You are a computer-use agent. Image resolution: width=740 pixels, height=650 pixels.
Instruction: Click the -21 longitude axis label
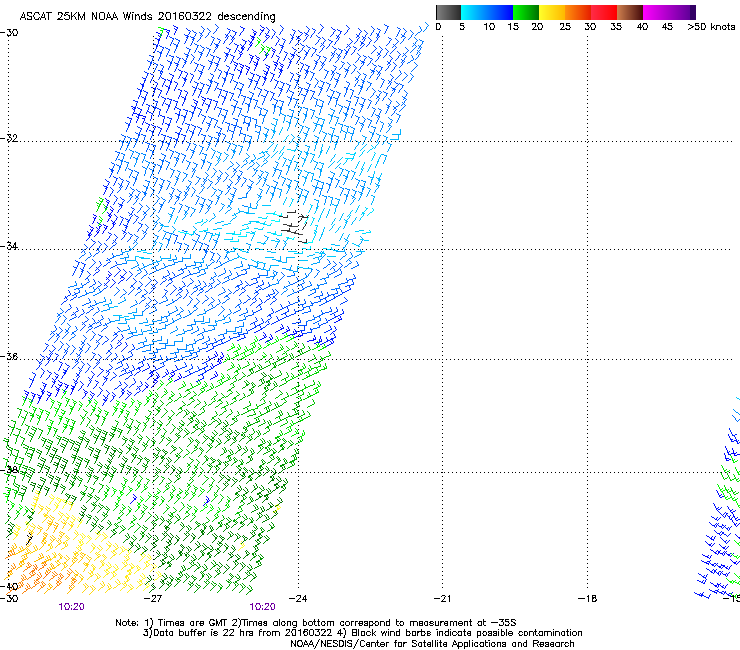[442, 599]
